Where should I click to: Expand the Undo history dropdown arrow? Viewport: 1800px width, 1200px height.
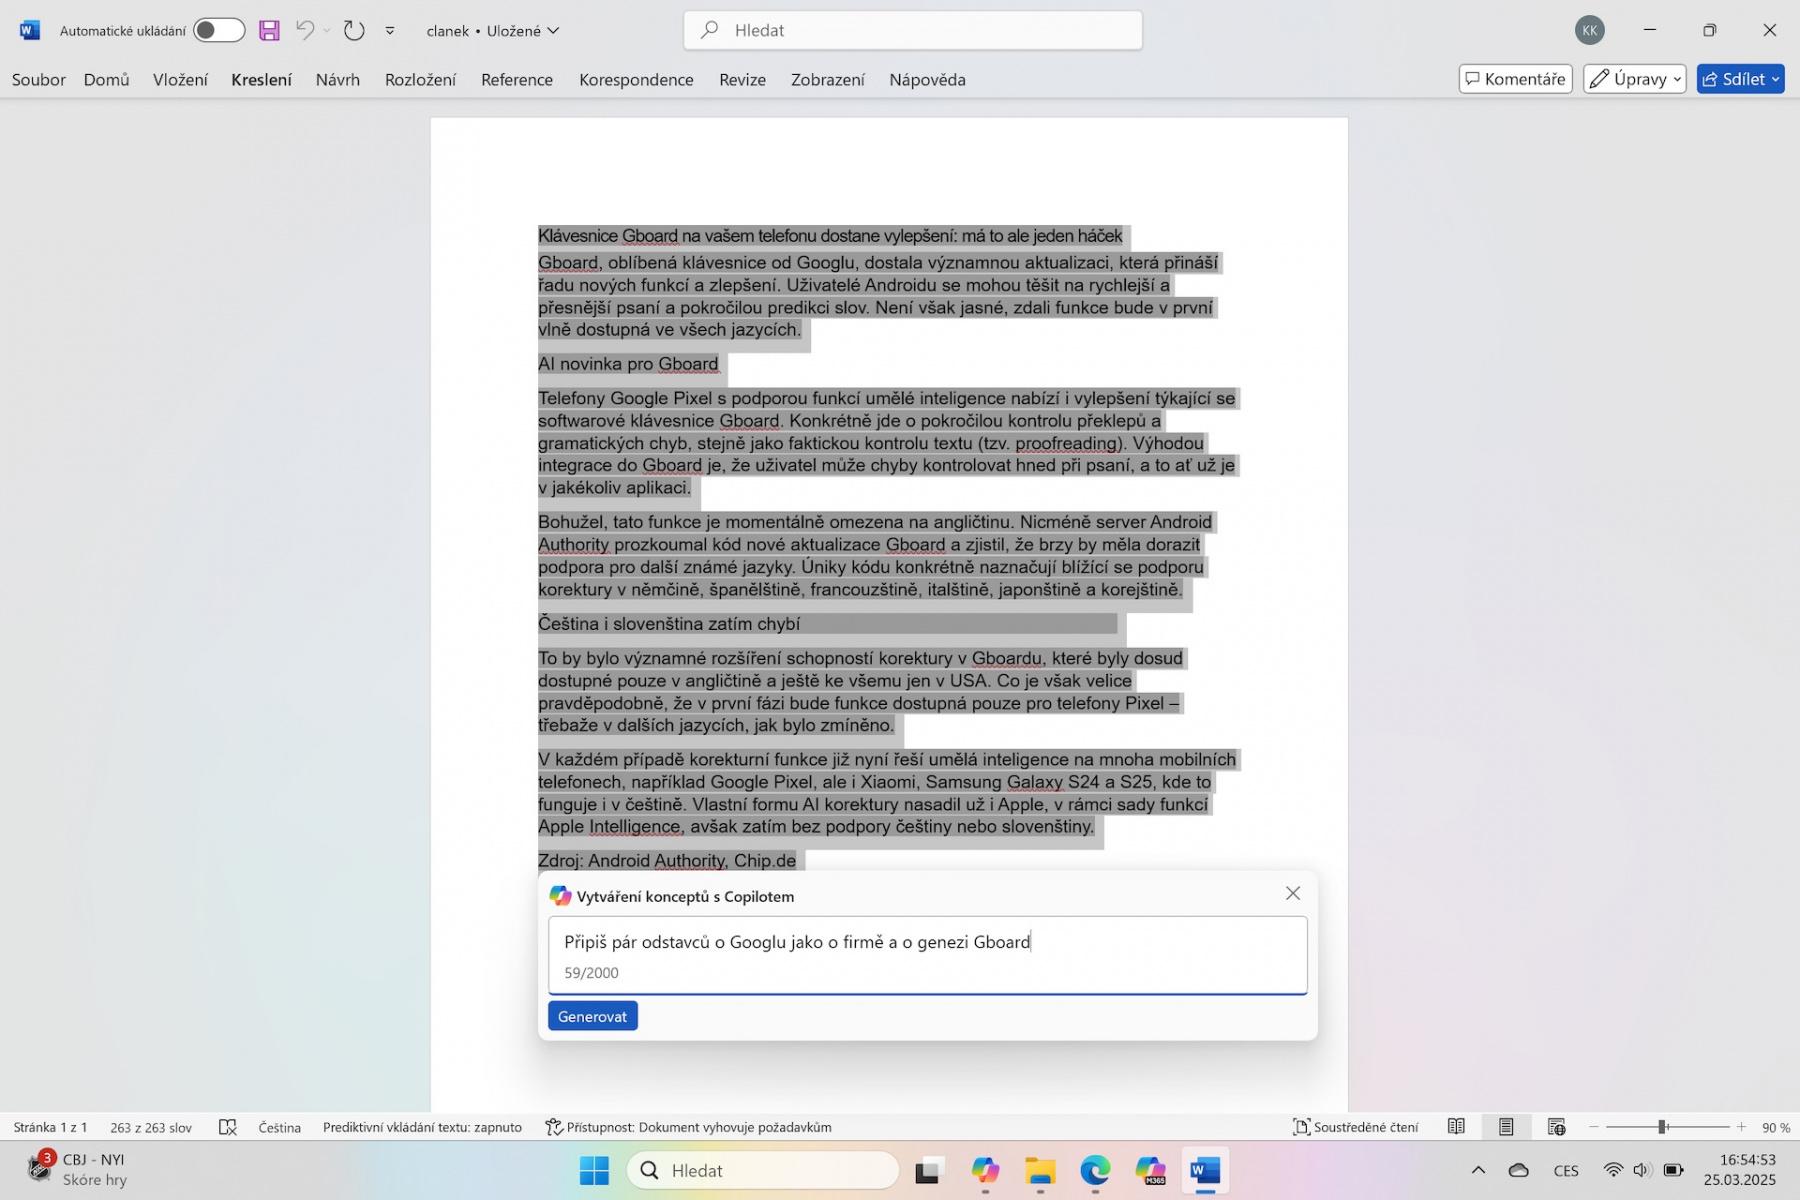(x=327, y=31)
